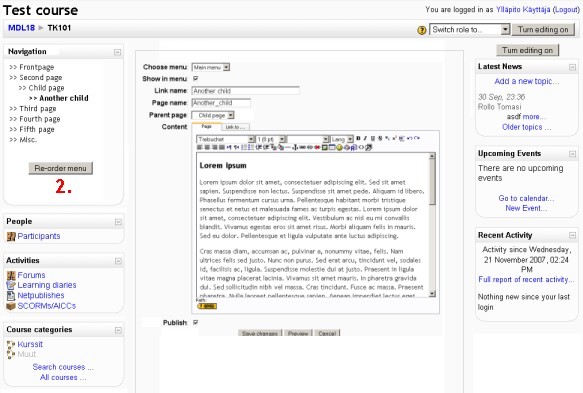Center-align text in the editor
The image size is (583, 393).
(207, 148)
